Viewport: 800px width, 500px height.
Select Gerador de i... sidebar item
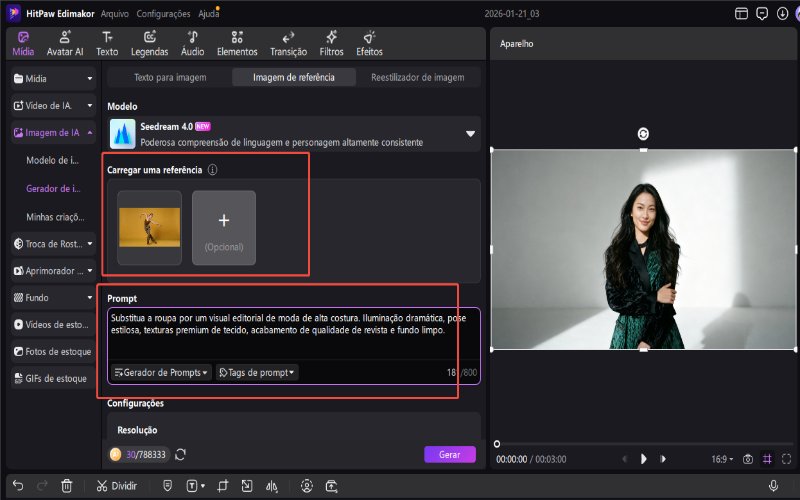[53, 188]
